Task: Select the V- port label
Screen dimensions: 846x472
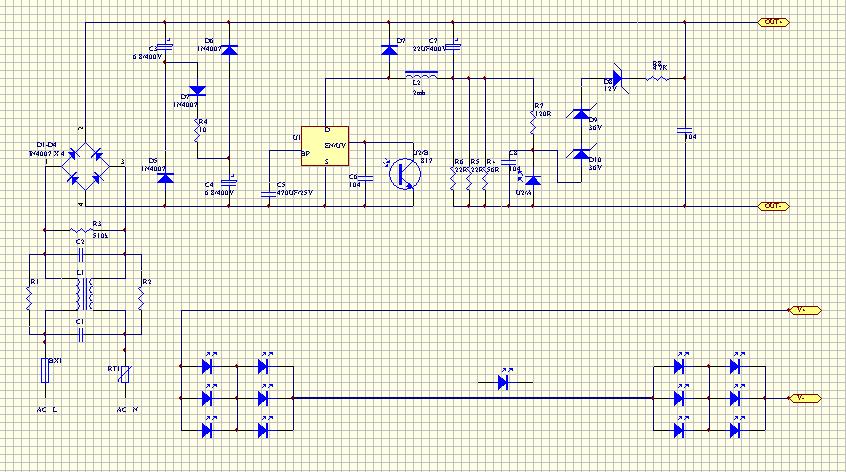Action: coord(805,399)
